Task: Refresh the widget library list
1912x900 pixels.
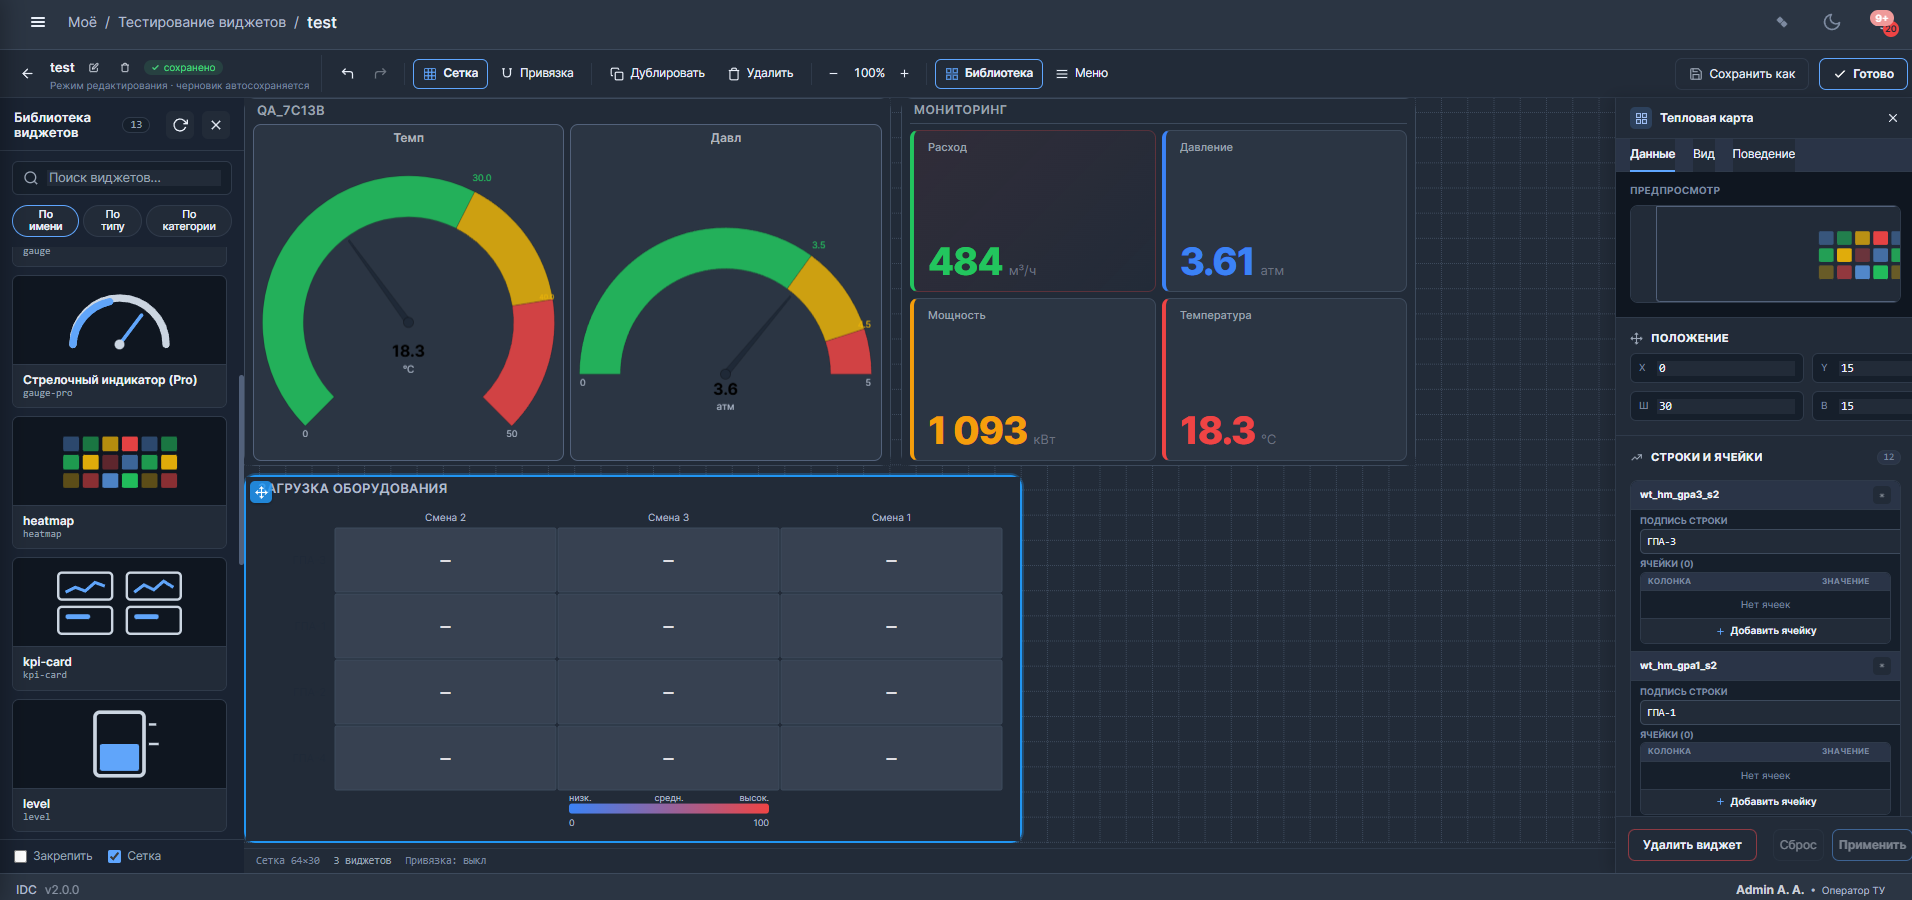Action: 180,125
